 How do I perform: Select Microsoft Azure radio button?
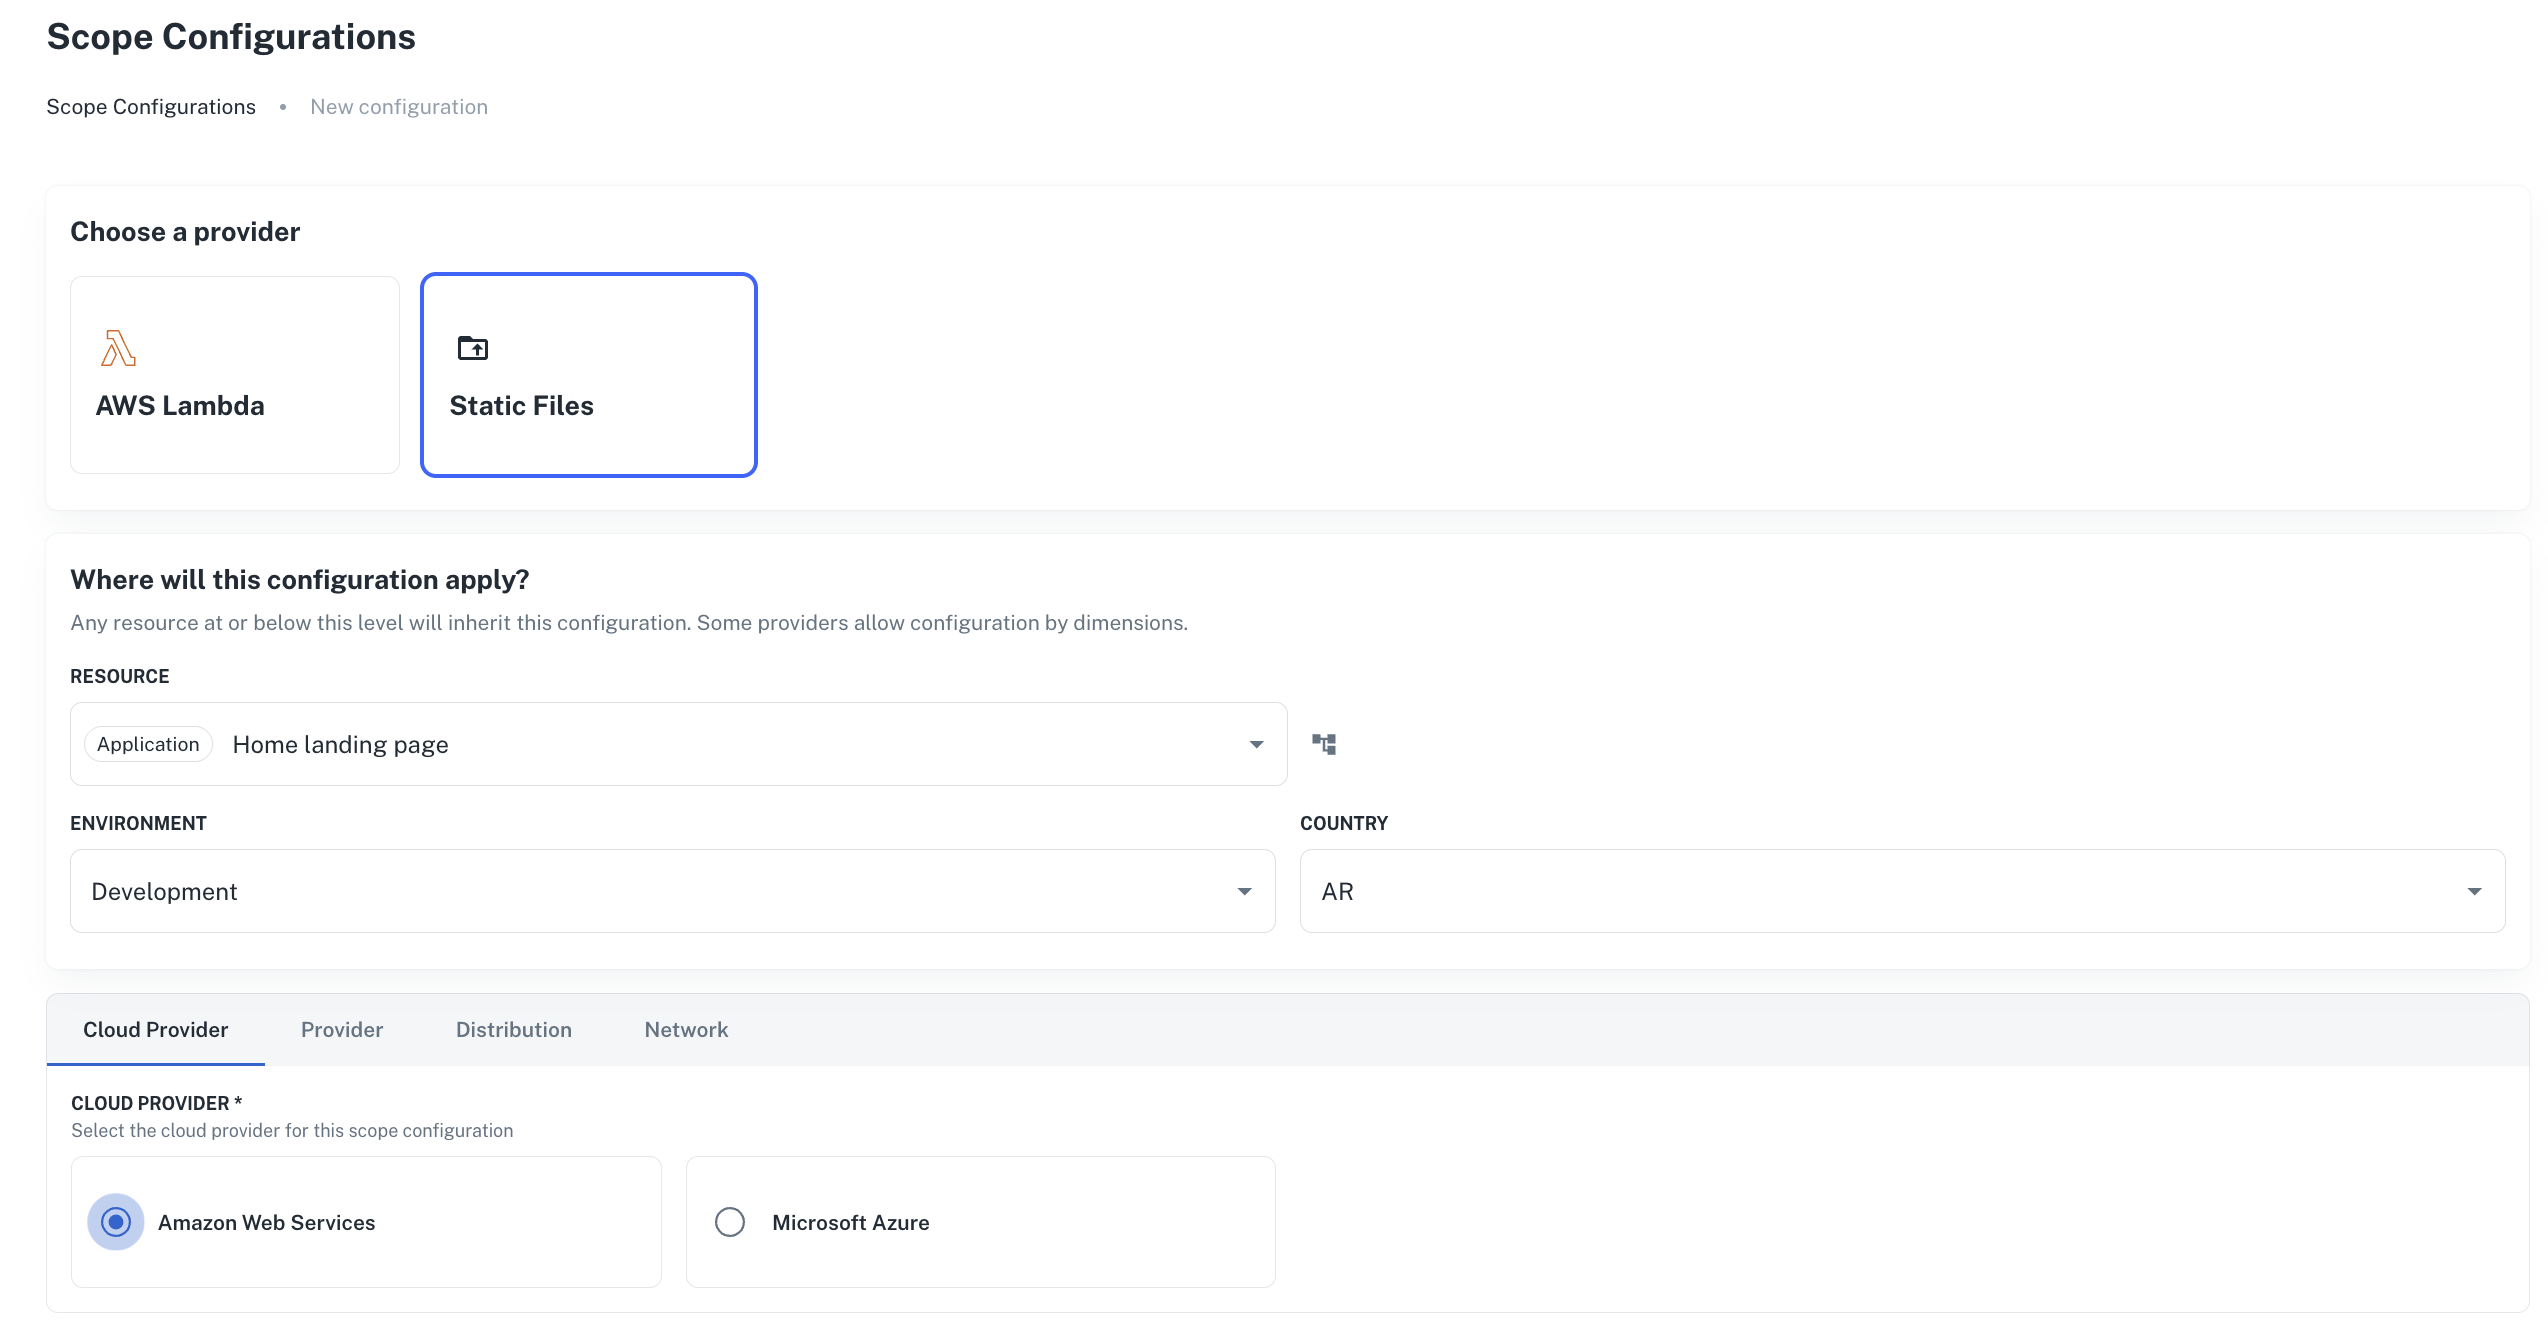pos(730,1222)
